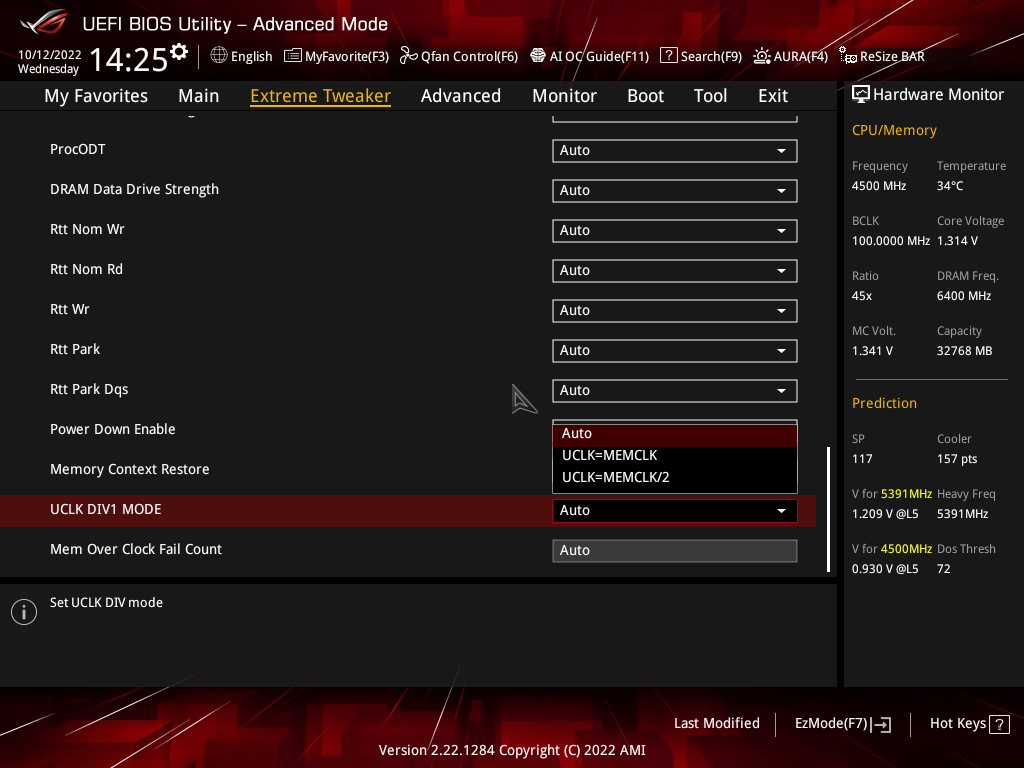Open MyFavorite(F3) text button
The height and width of the screenshot is (768, 1024).
coord(347,56)
